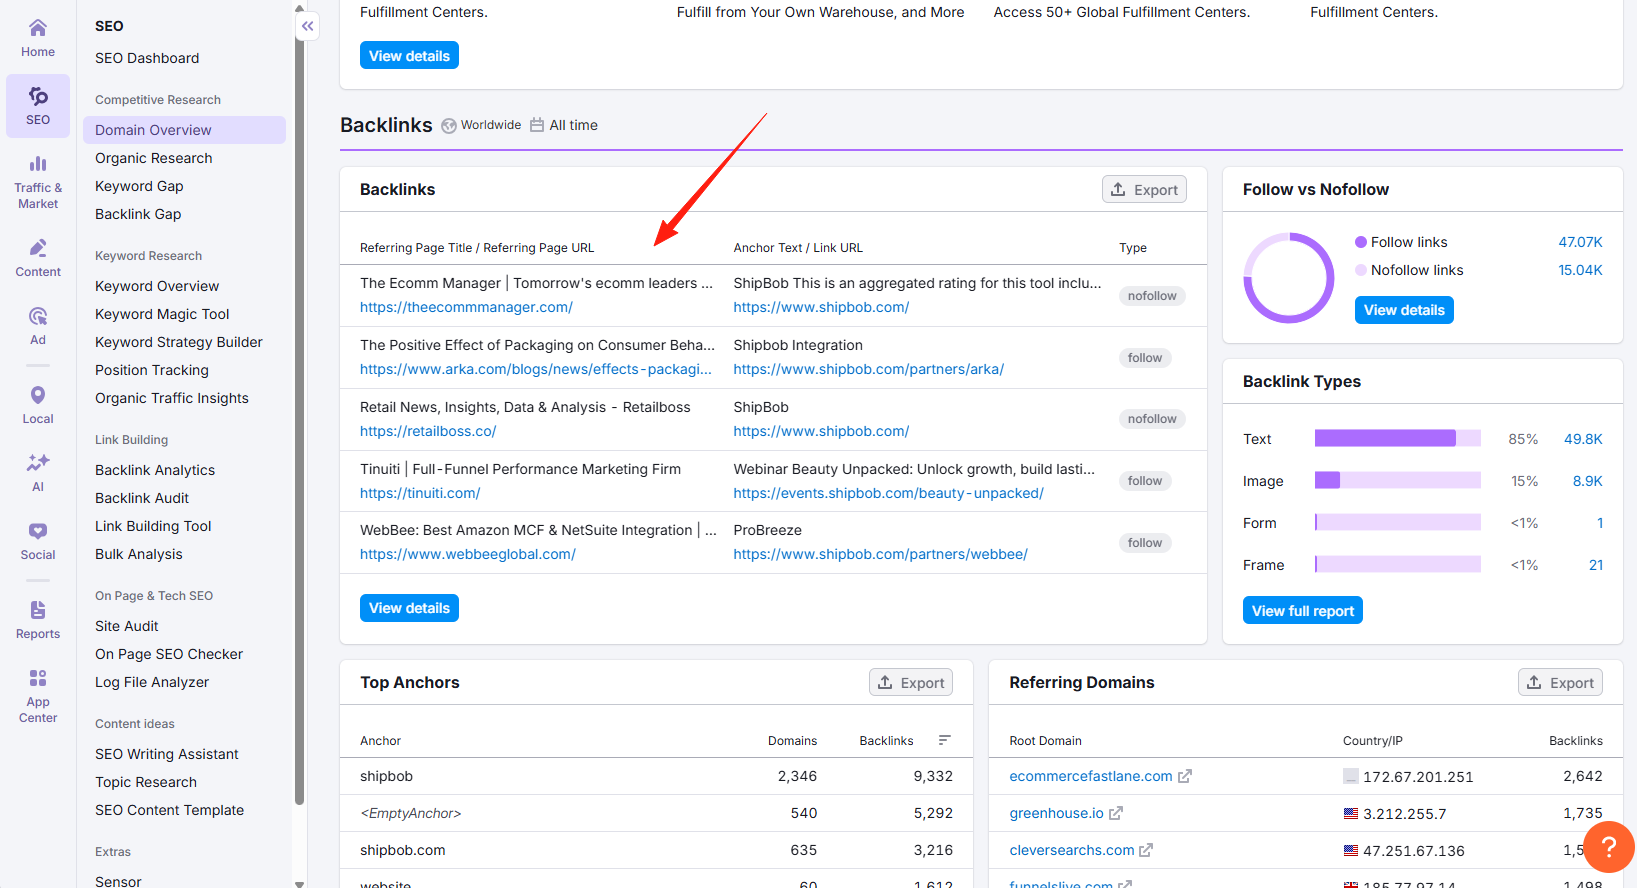
Task: Open Keyword Overview menu item
Action: [x=157, y=286]
